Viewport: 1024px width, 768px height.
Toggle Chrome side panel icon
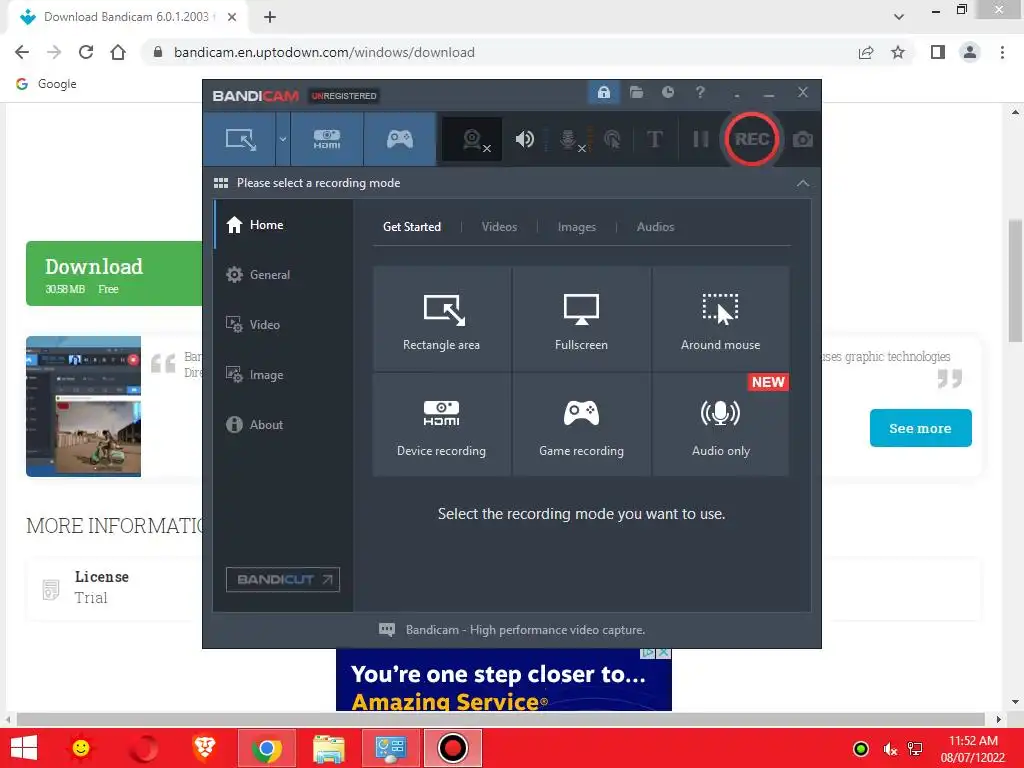pyautogui.click(x=938, y=52)
